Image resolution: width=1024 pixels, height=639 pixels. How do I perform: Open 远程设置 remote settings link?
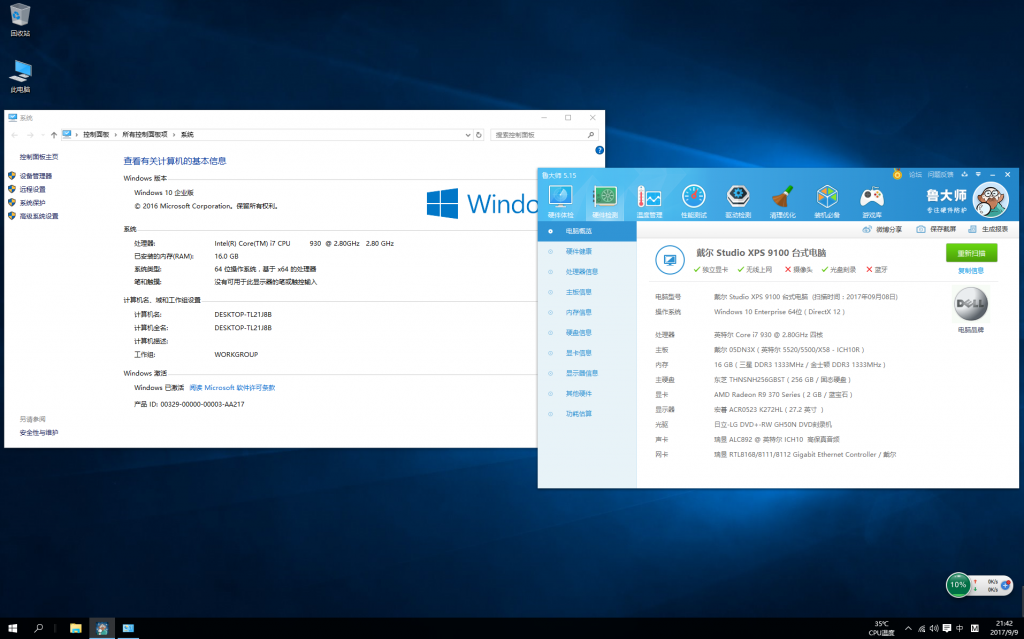tap(33, 189)
